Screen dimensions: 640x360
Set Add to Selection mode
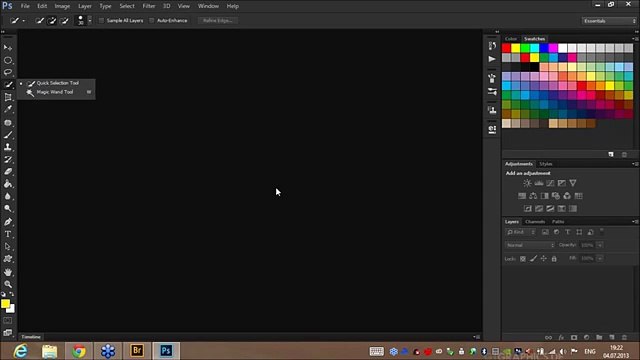pos(52,20)
